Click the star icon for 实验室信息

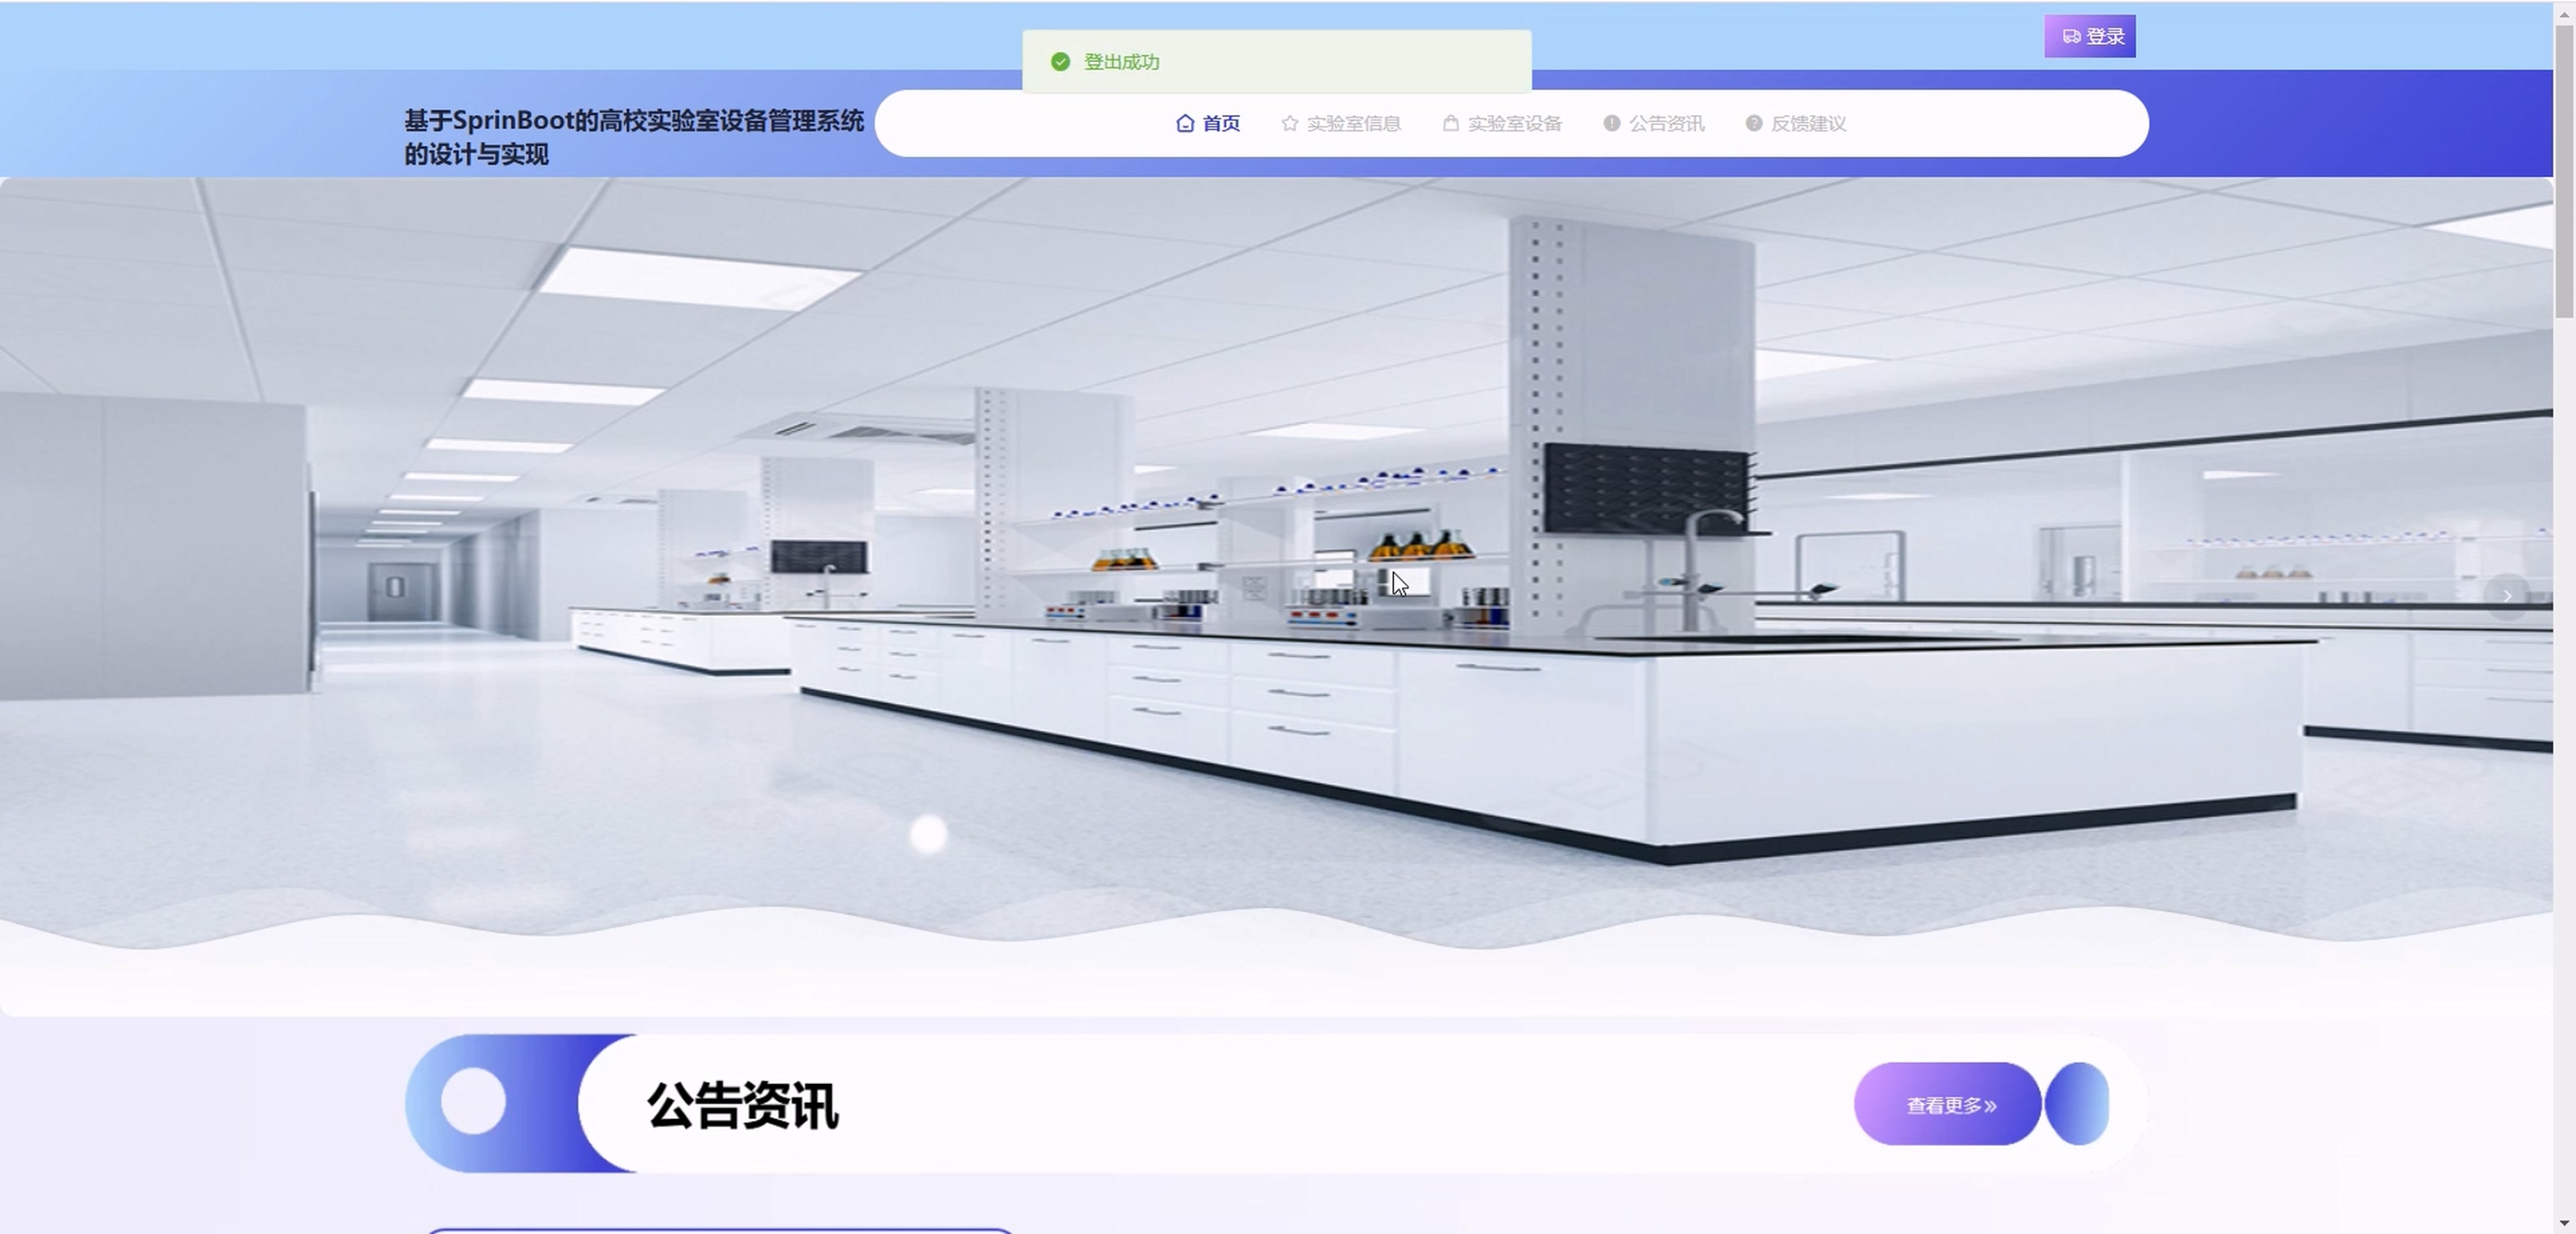pos(1290,123)
